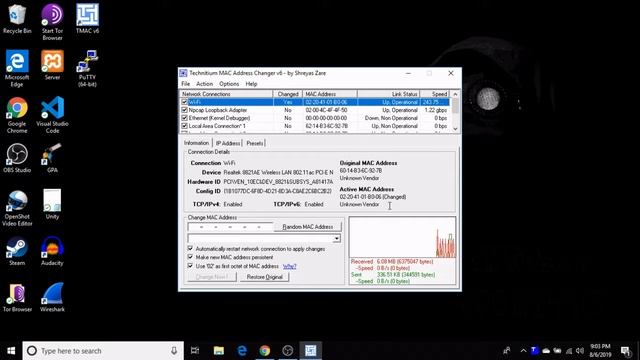Screen dimensions: 640x360
Task: Open the Unity desktop icon
Action: [52, 204]
